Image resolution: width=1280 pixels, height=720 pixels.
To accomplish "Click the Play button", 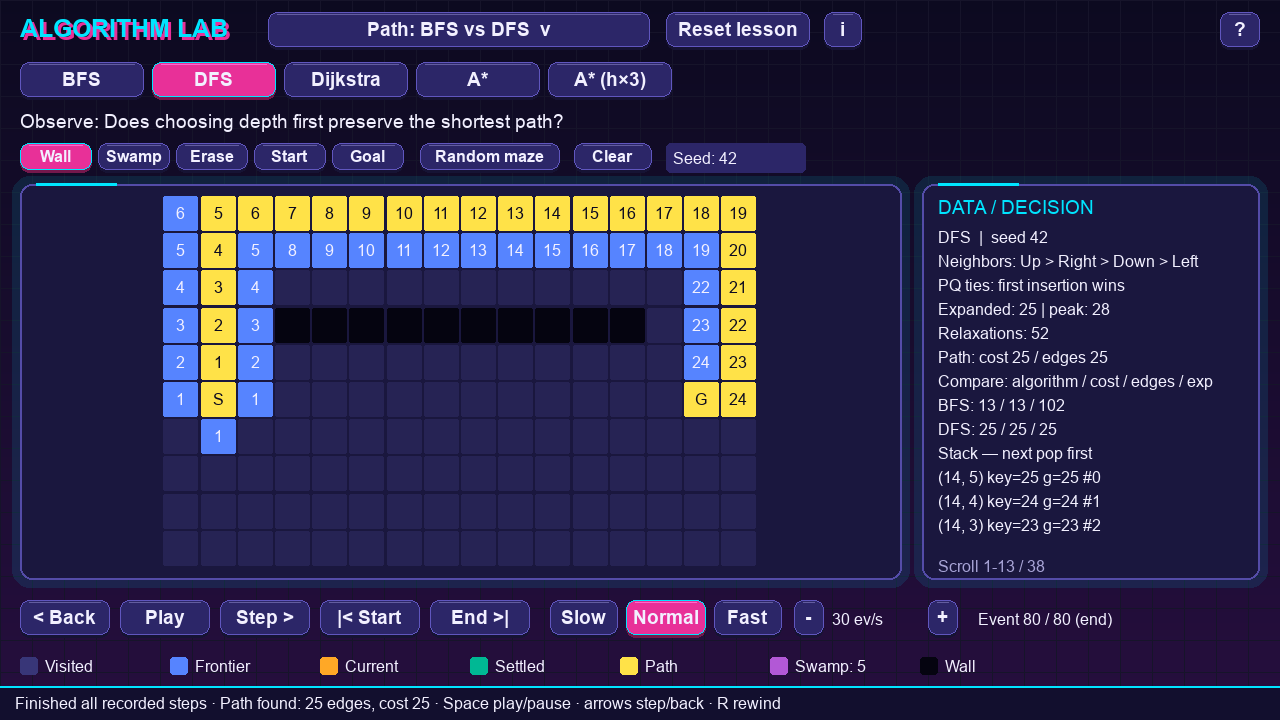I will [165, 618].
